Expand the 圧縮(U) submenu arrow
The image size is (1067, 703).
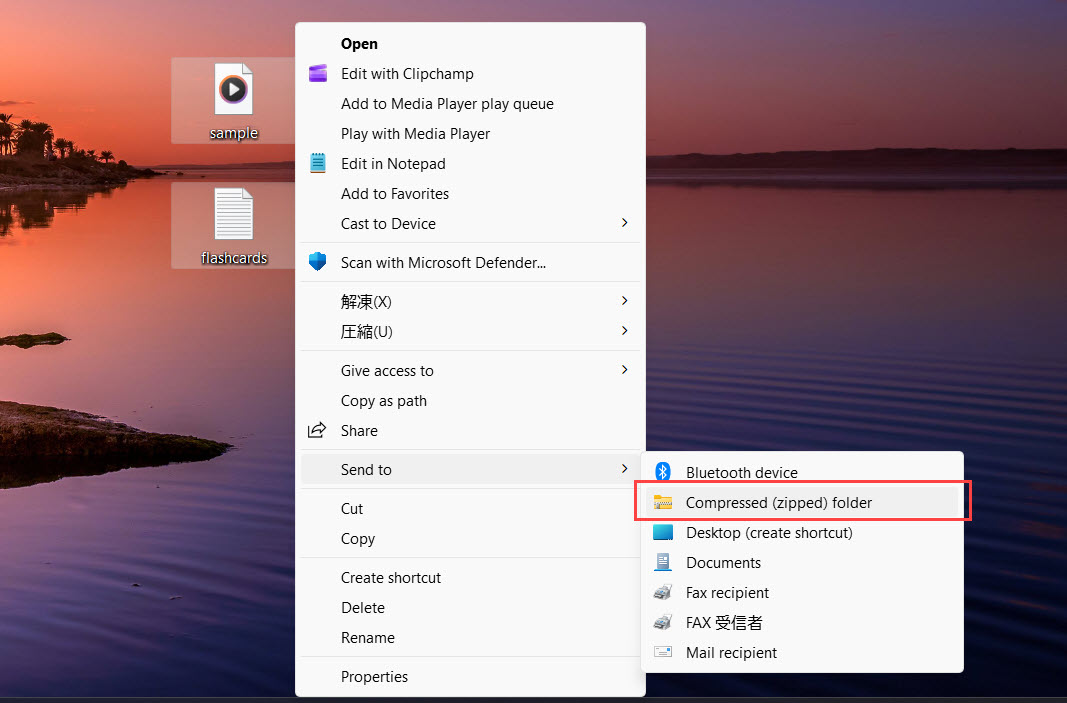pos(624,331)
